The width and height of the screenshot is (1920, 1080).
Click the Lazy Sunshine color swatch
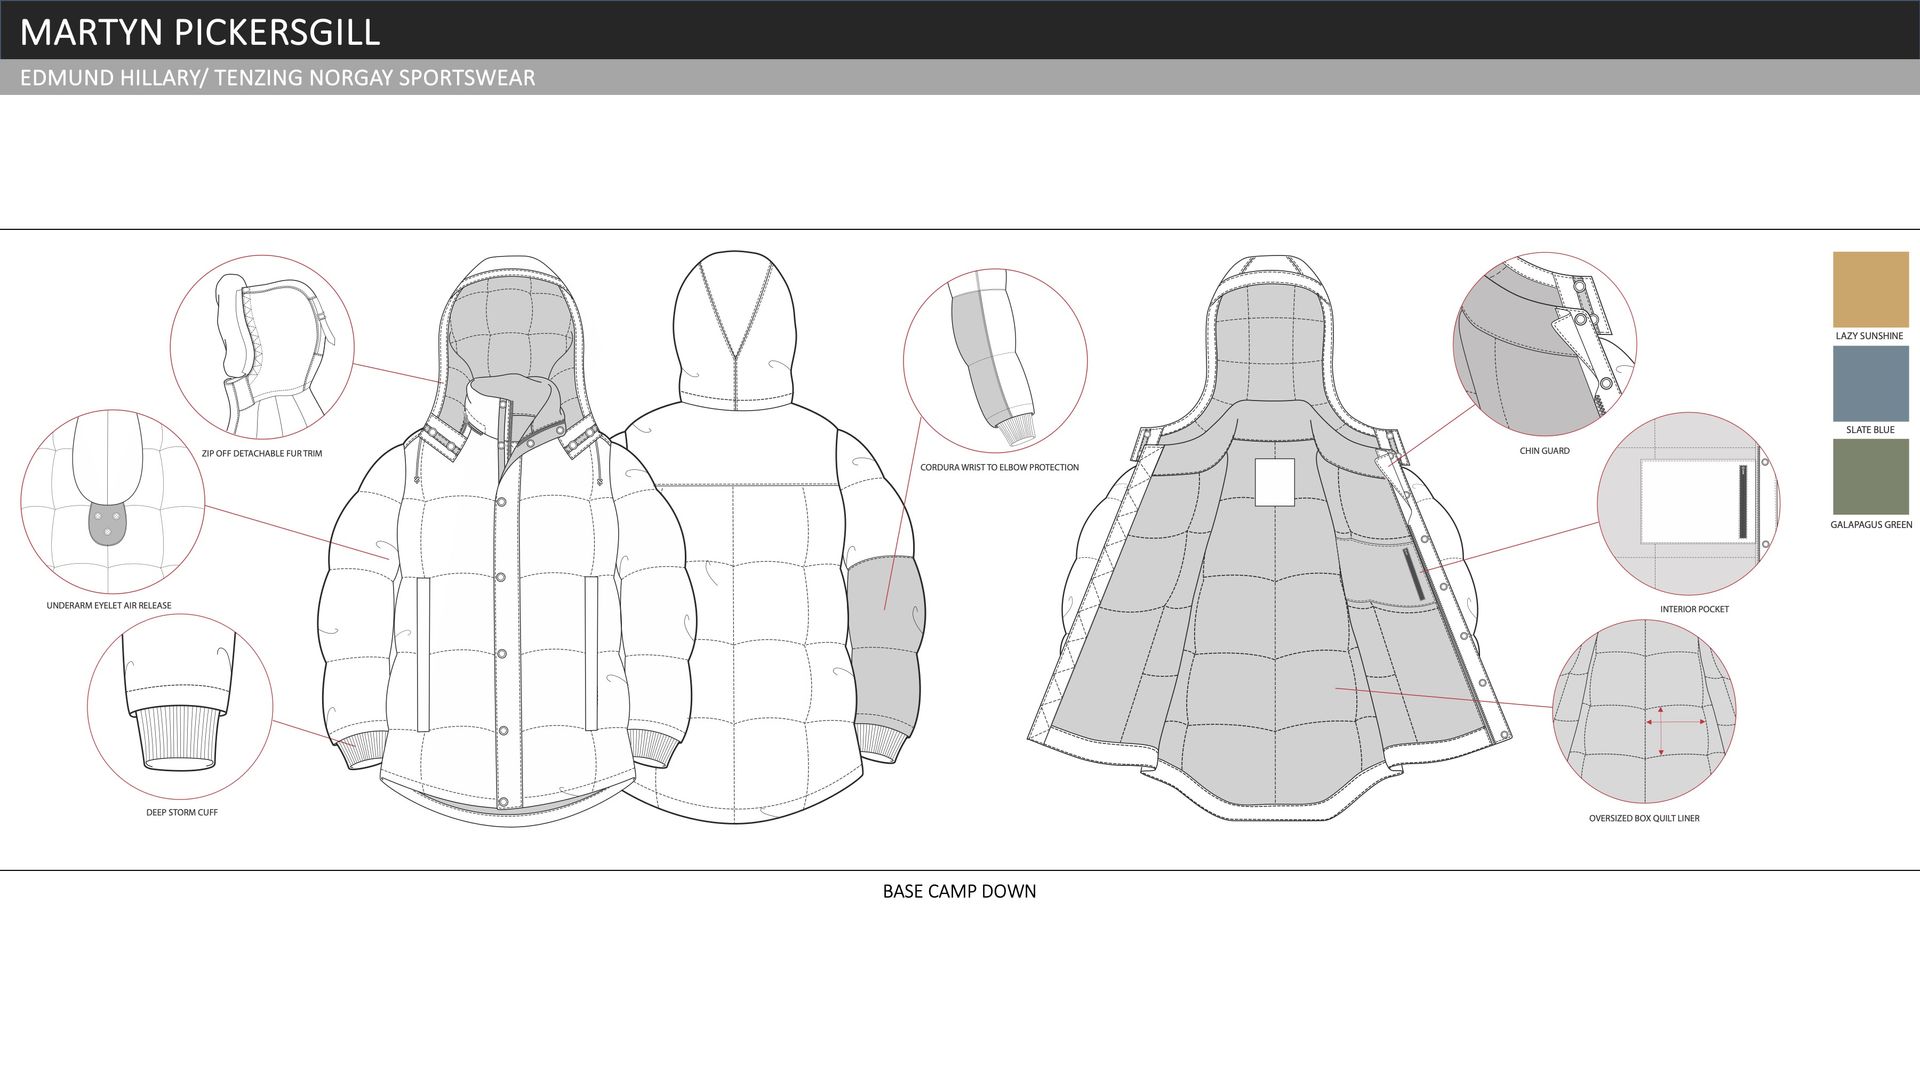tap(1870, 289)
